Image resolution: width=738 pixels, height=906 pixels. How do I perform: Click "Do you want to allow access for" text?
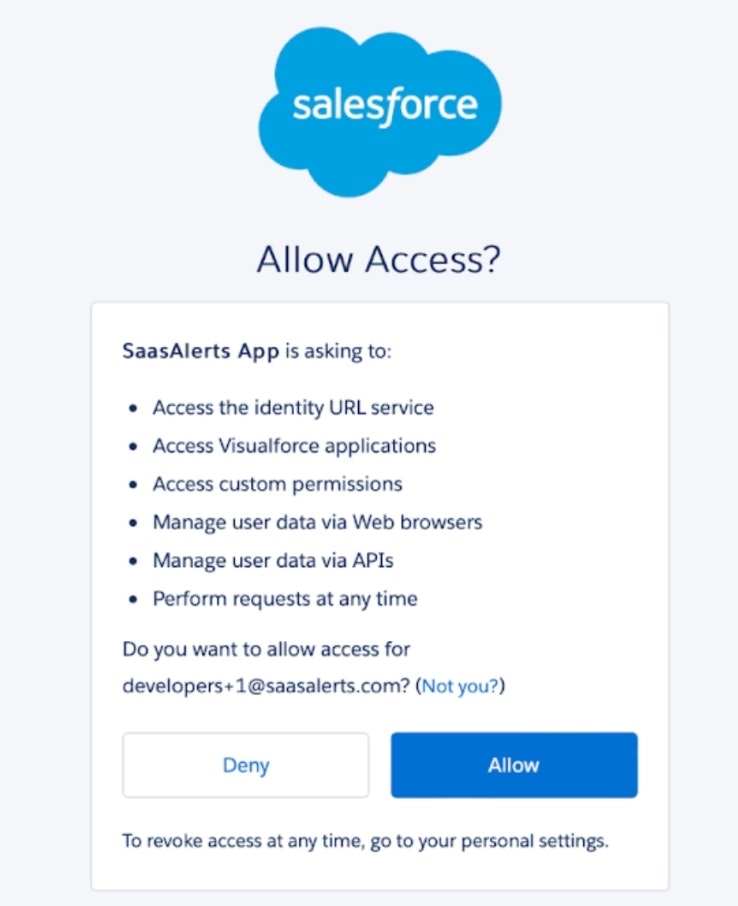coord(266,649)
